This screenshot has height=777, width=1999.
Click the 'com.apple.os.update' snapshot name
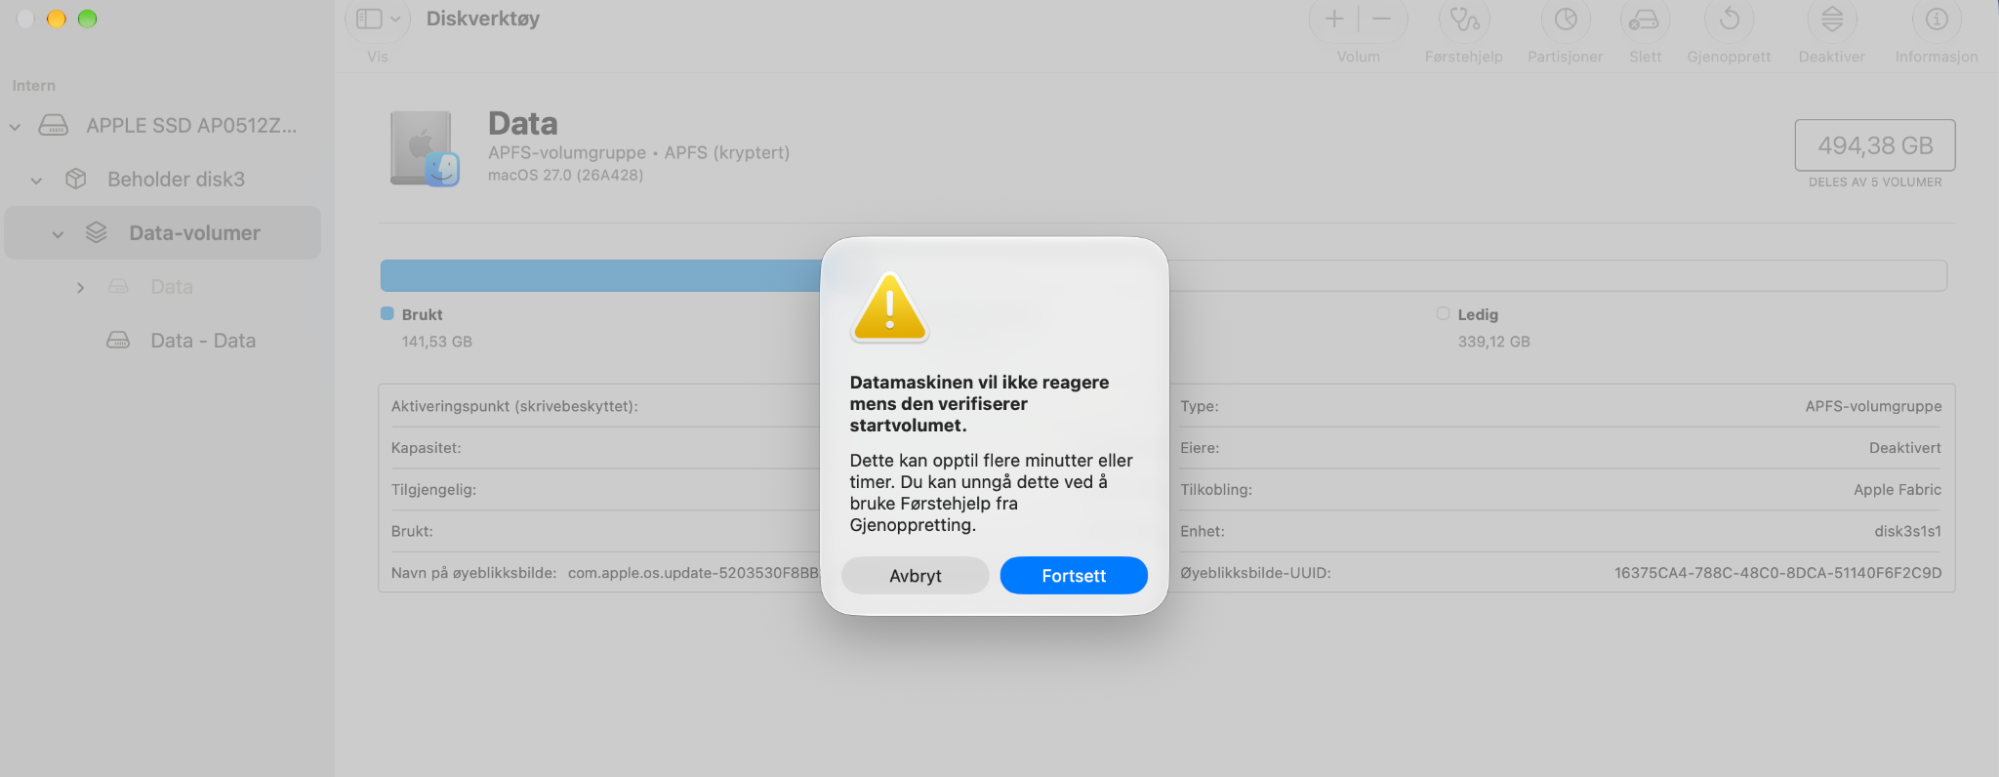(693, 573)
